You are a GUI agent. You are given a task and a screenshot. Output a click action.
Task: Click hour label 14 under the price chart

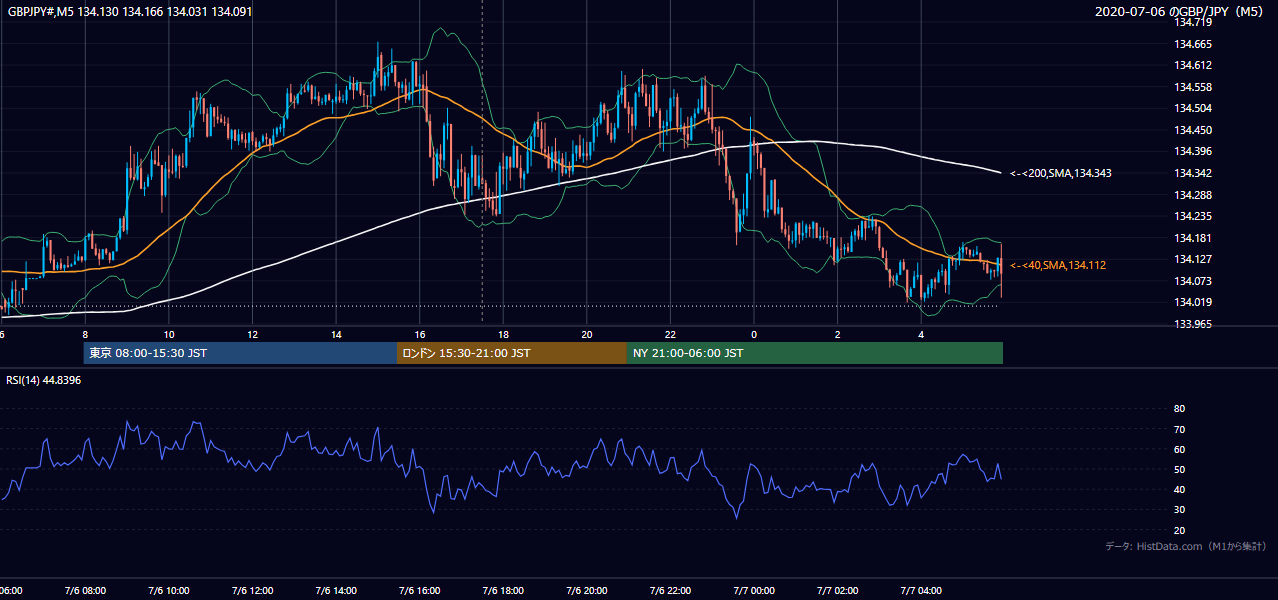click(336, 334)
